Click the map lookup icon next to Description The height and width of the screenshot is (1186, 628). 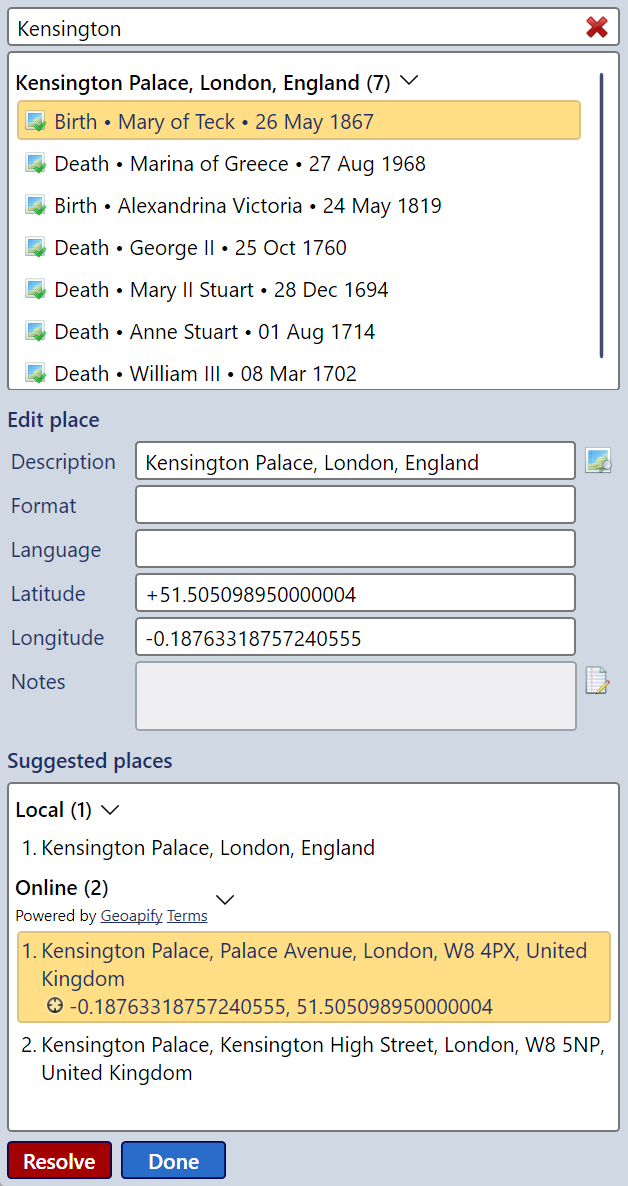coord(598,462)
